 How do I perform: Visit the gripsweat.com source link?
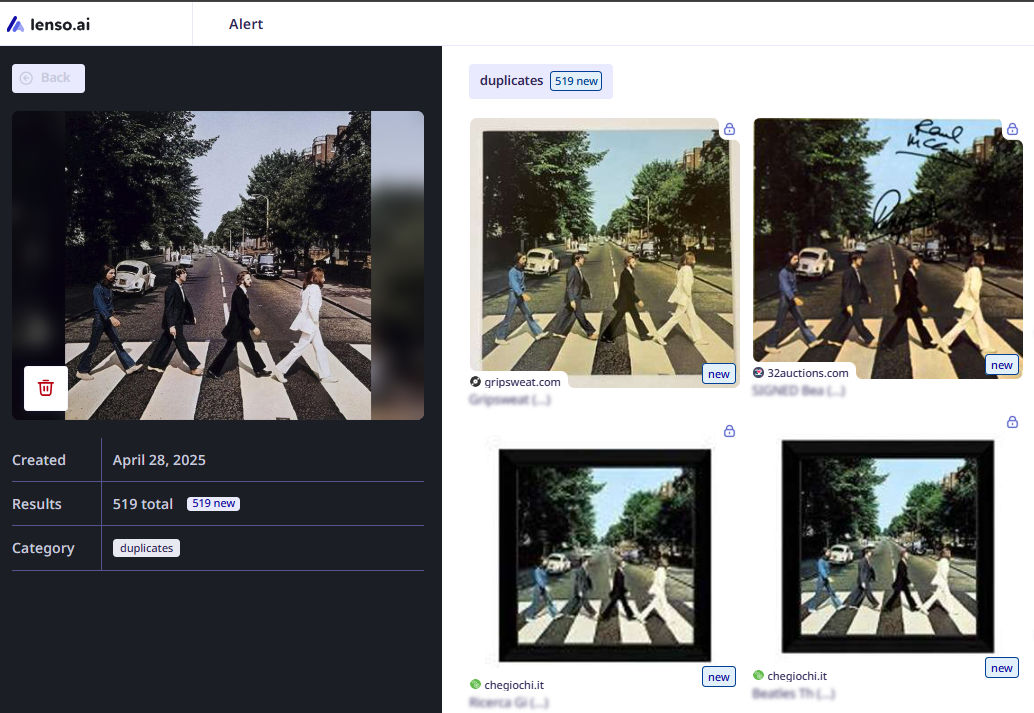tap(522, 382)
